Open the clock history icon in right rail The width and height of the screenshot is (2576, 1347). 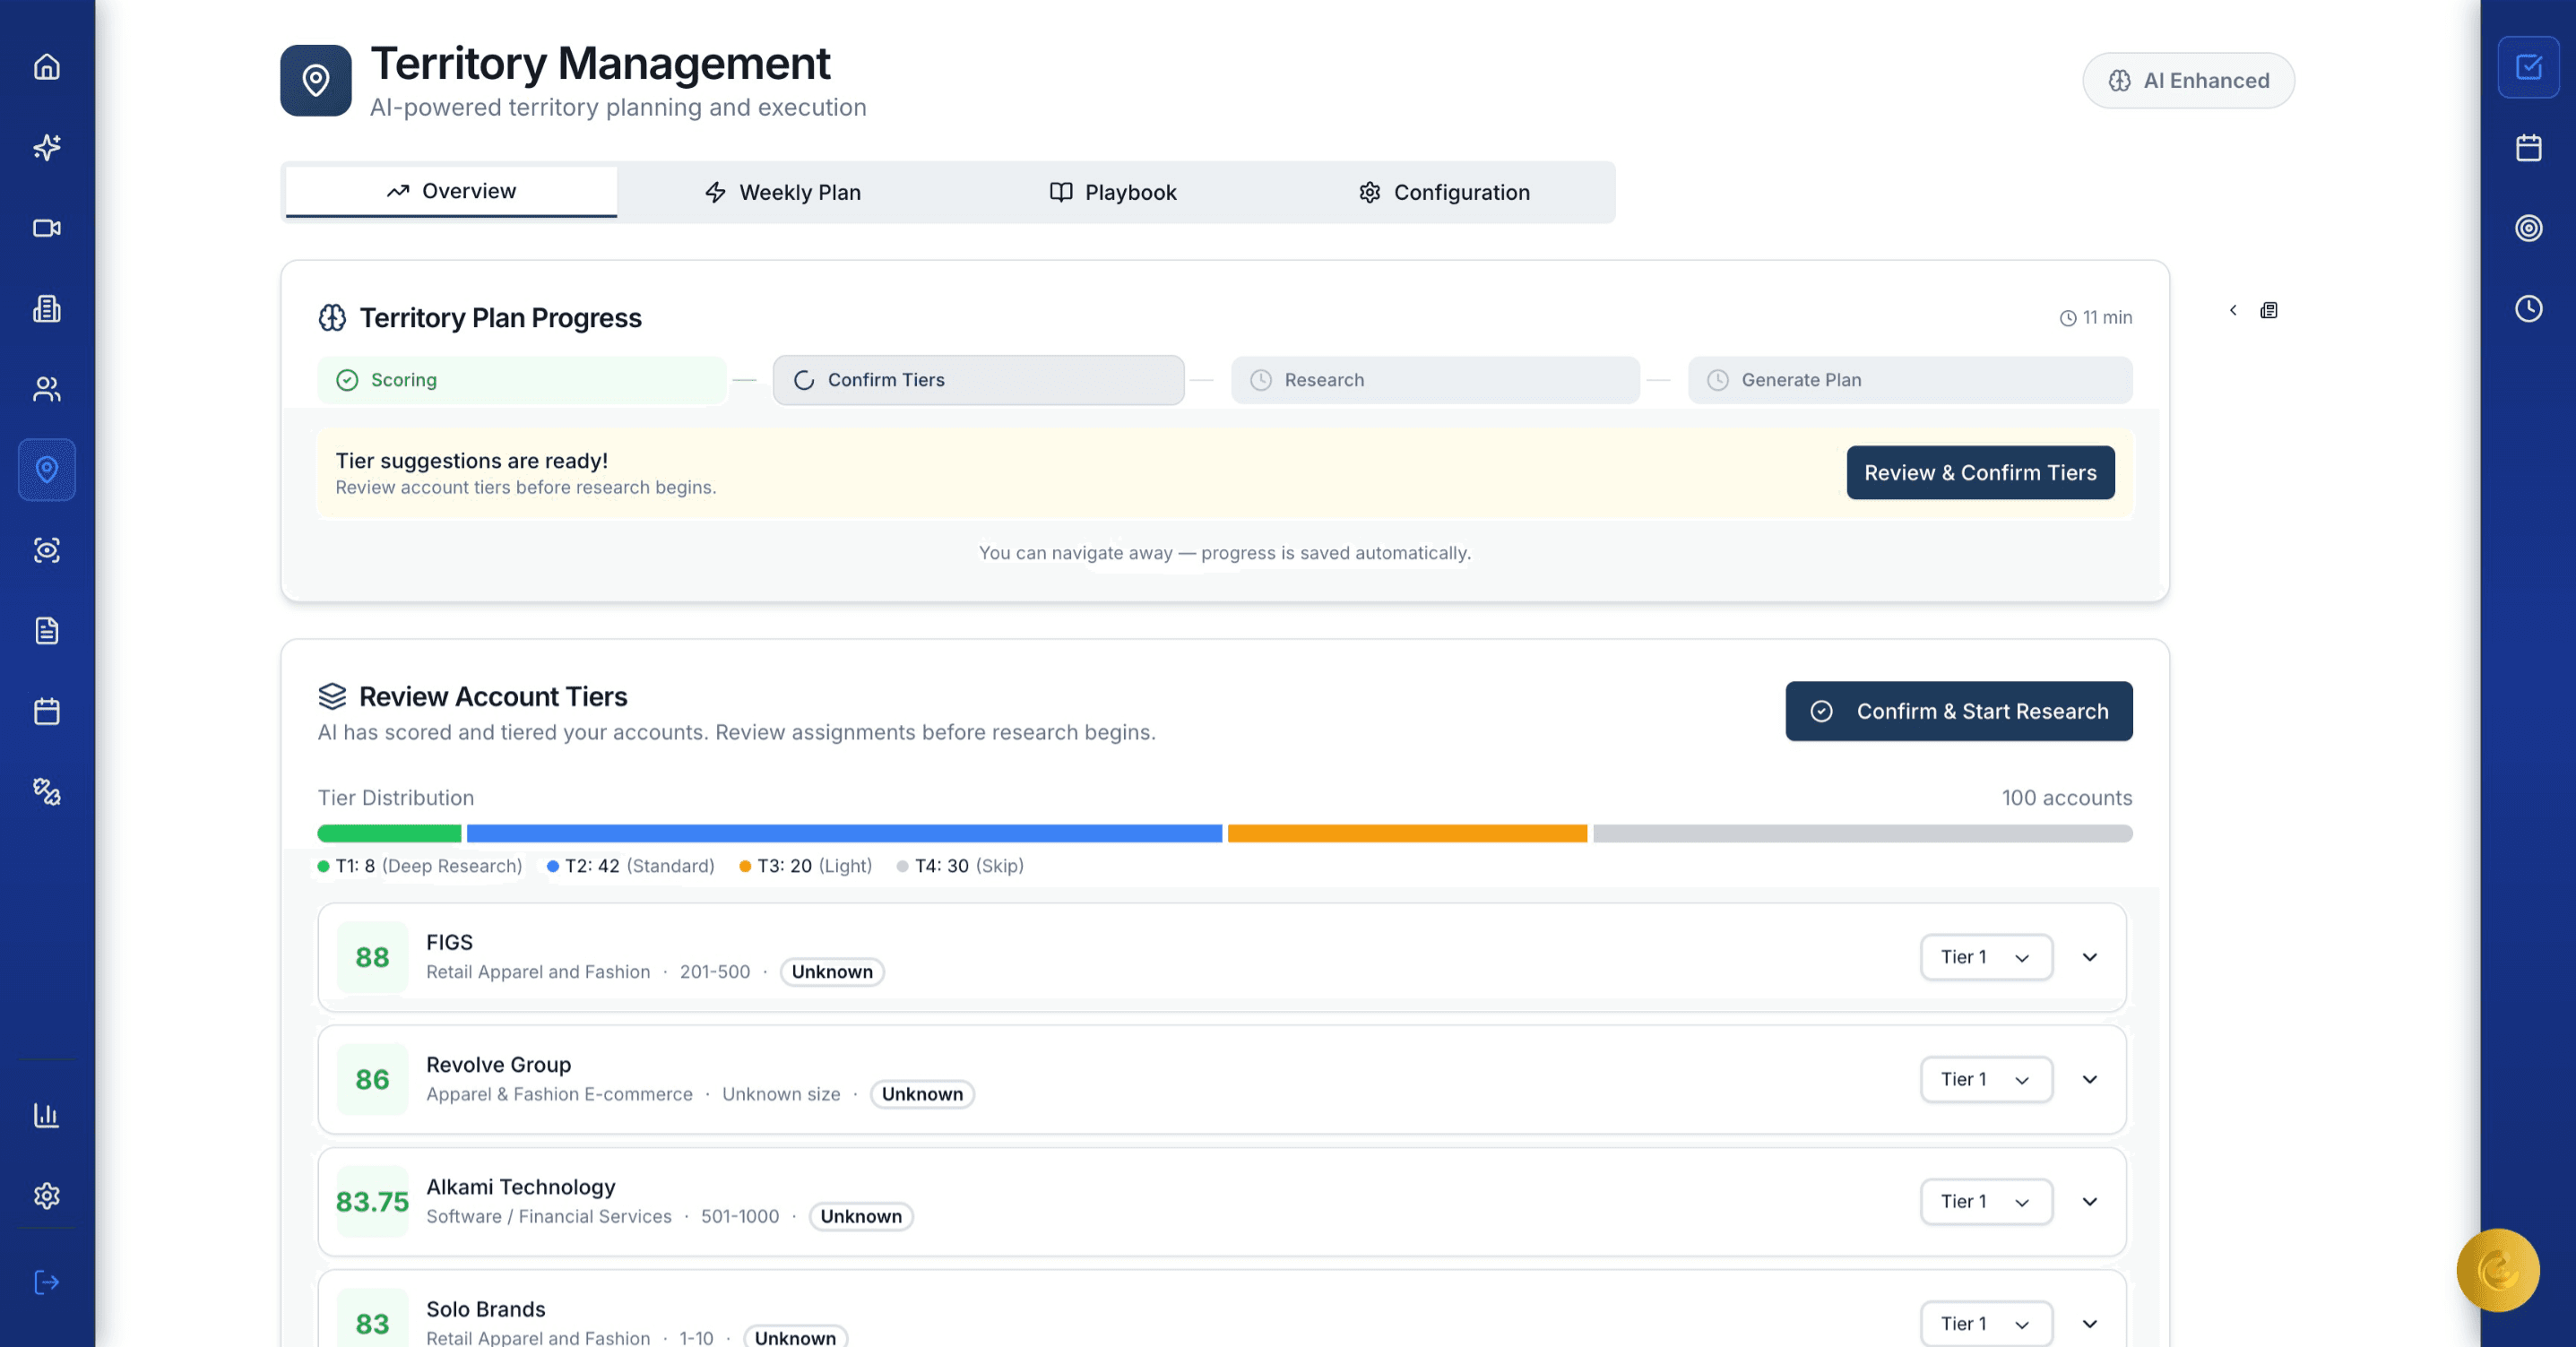2528,308
